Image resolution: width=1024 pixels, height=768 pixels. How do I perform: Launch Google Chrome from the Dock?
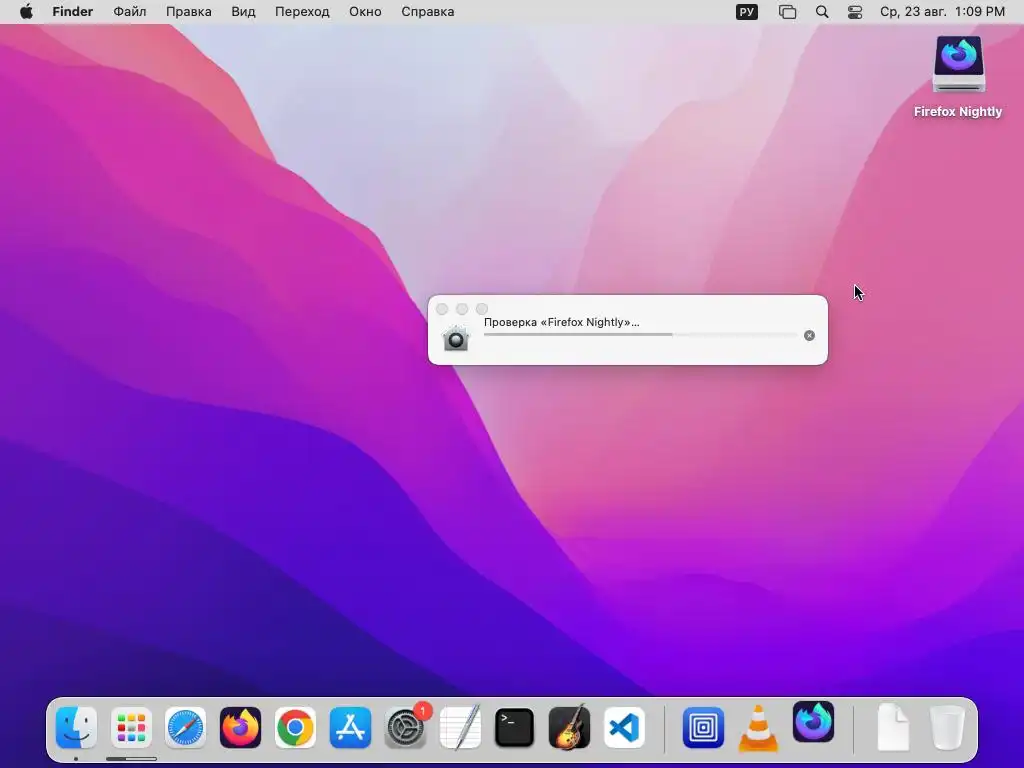[295, 727]
